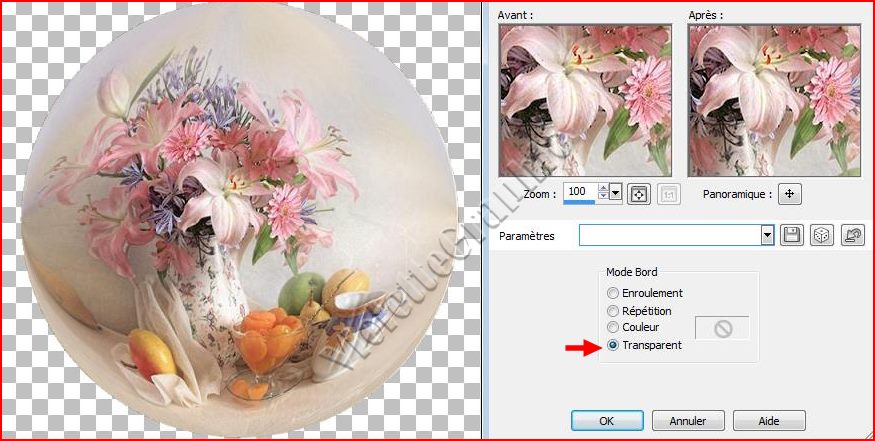Viewport: 875px width, 441px height.
Task: Choose the Couleur edge mode radio button
Action: point(613,328)
